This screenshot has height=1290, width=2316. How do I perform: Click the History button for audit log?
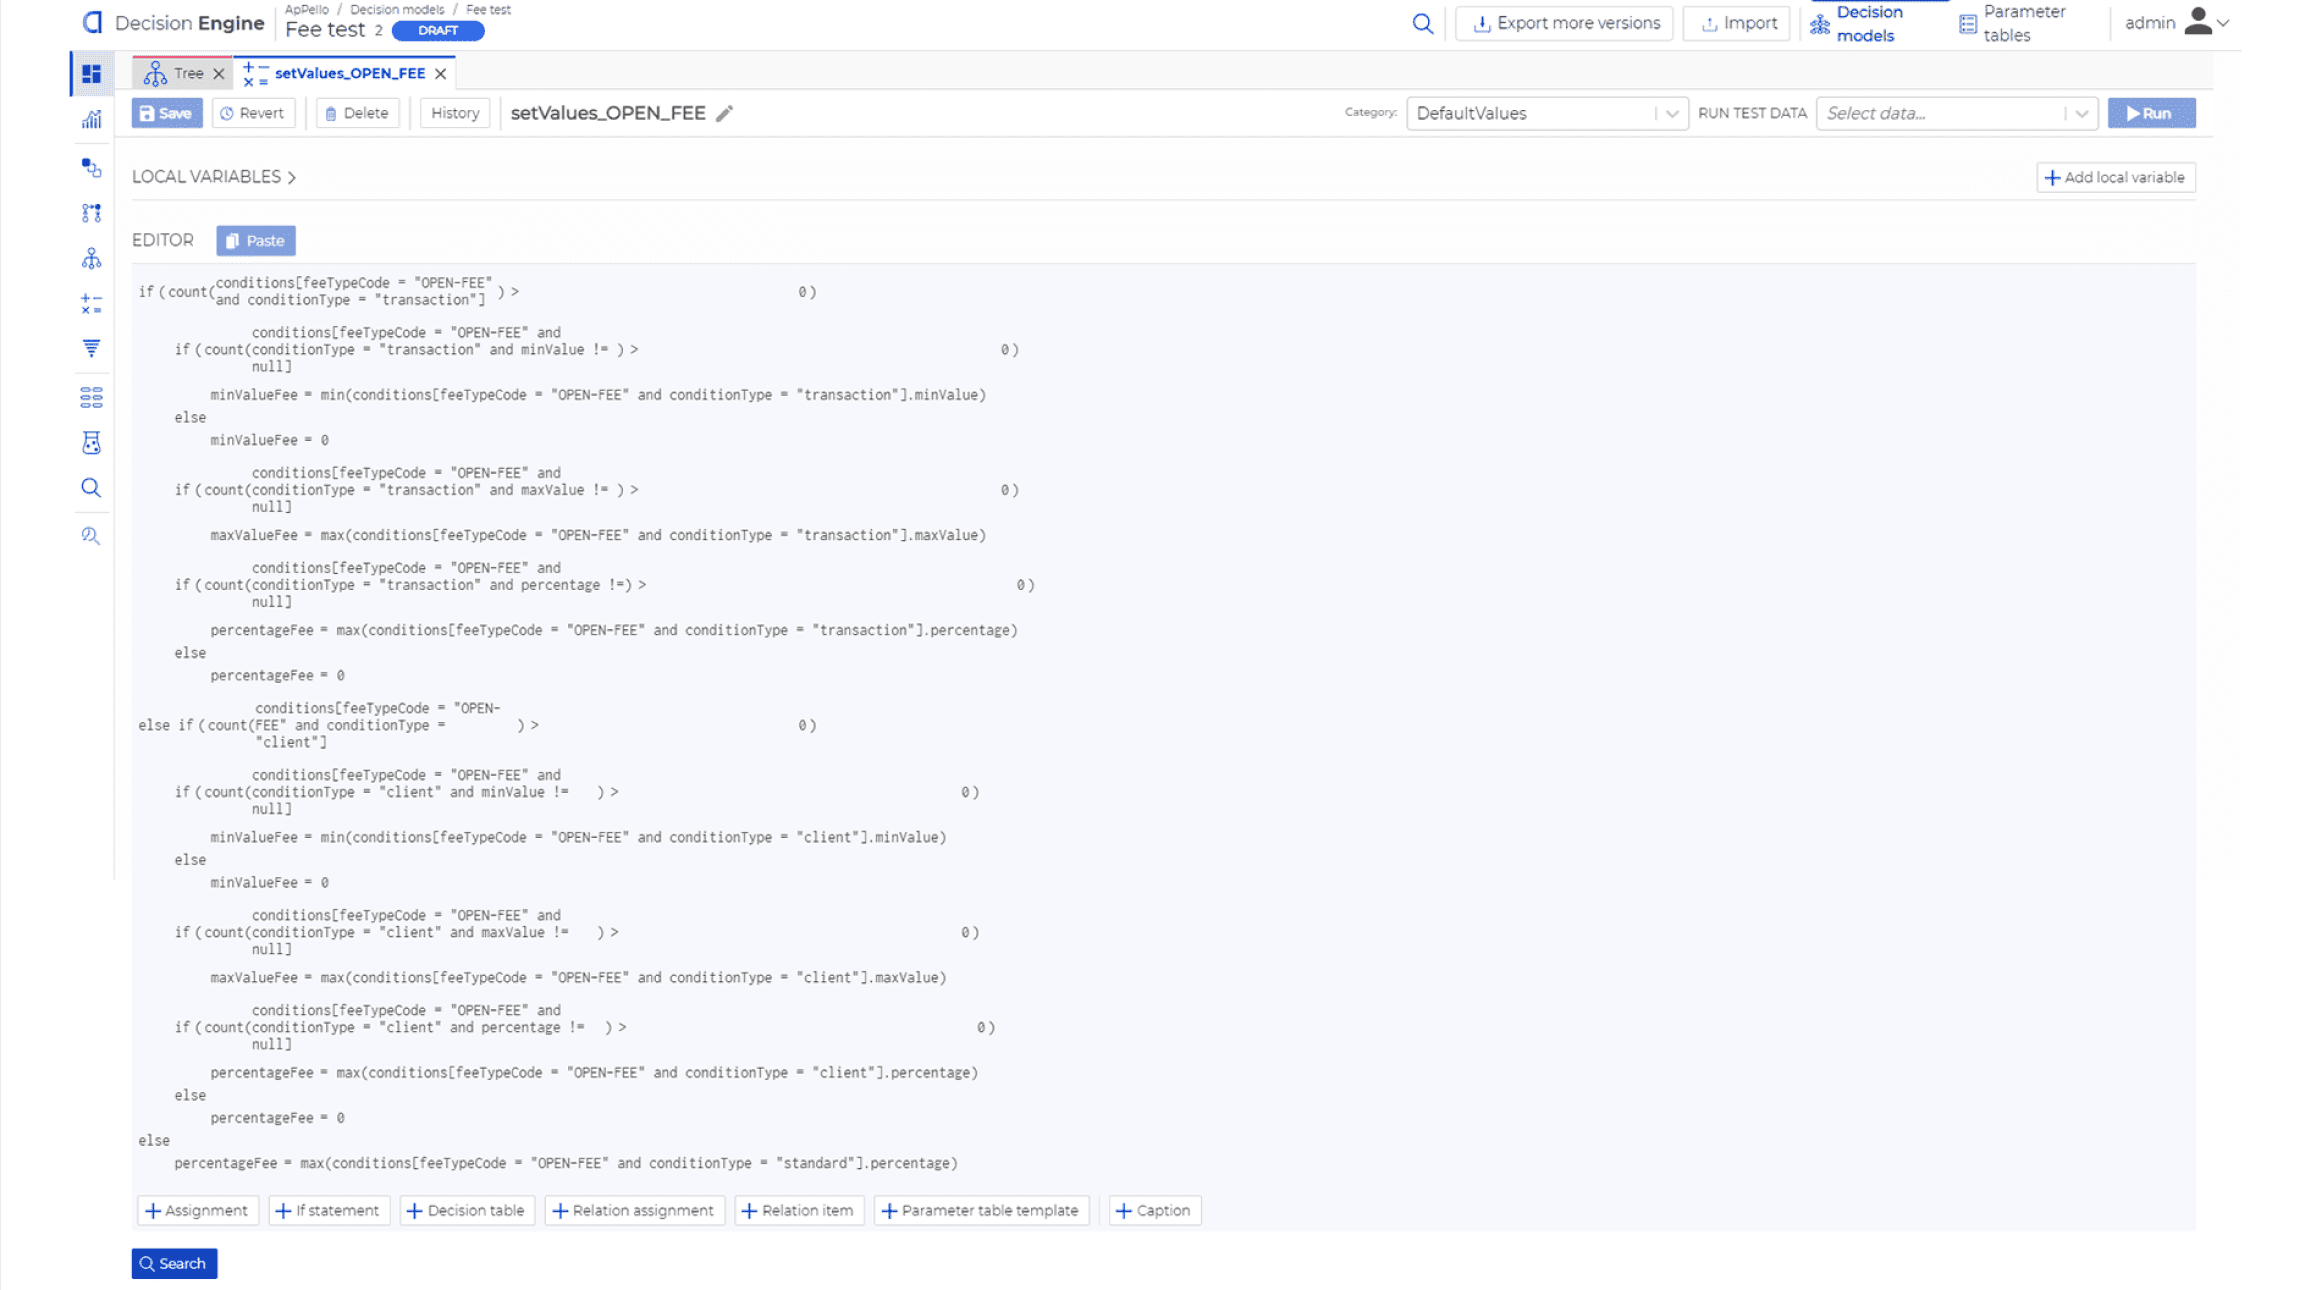pos(454,113)
